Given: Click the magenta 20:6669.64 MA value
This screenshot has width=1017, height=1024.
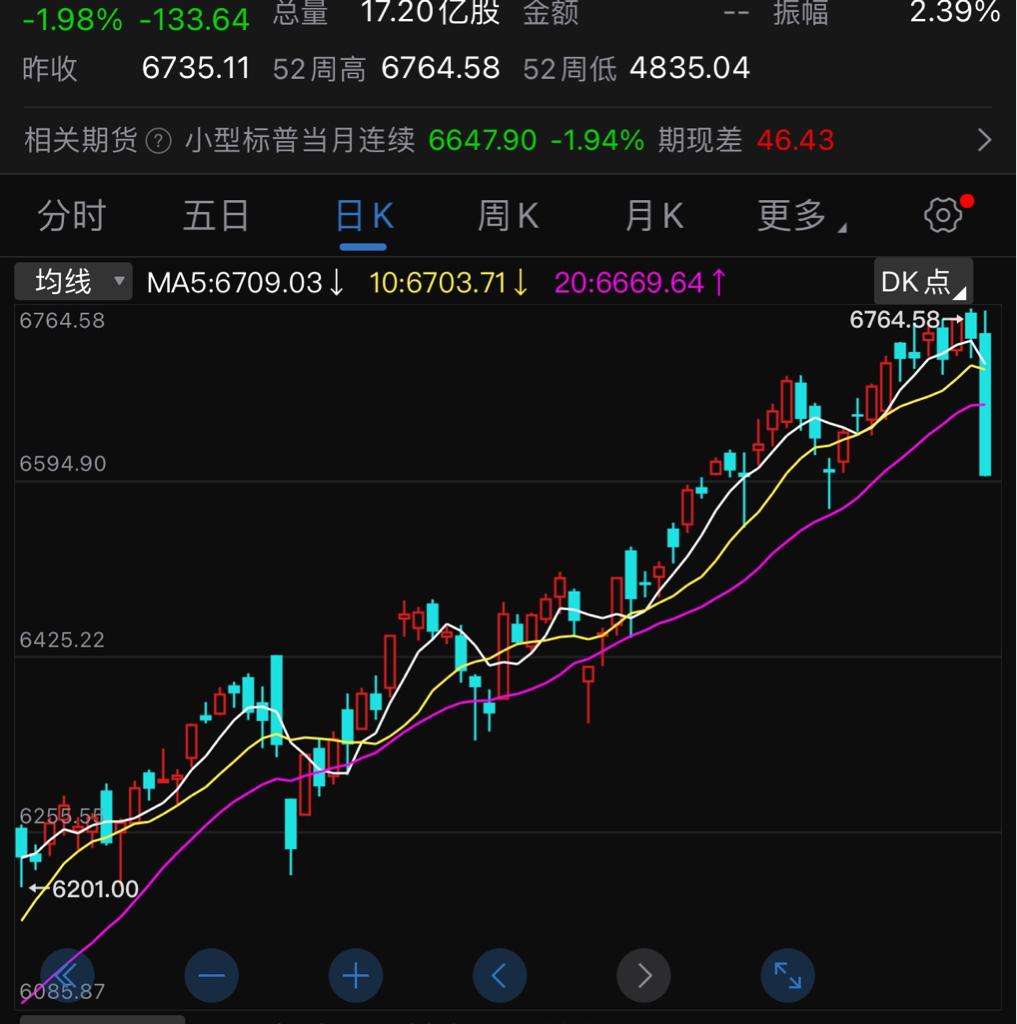Looking at the screenshot, I should coord(640,283).
